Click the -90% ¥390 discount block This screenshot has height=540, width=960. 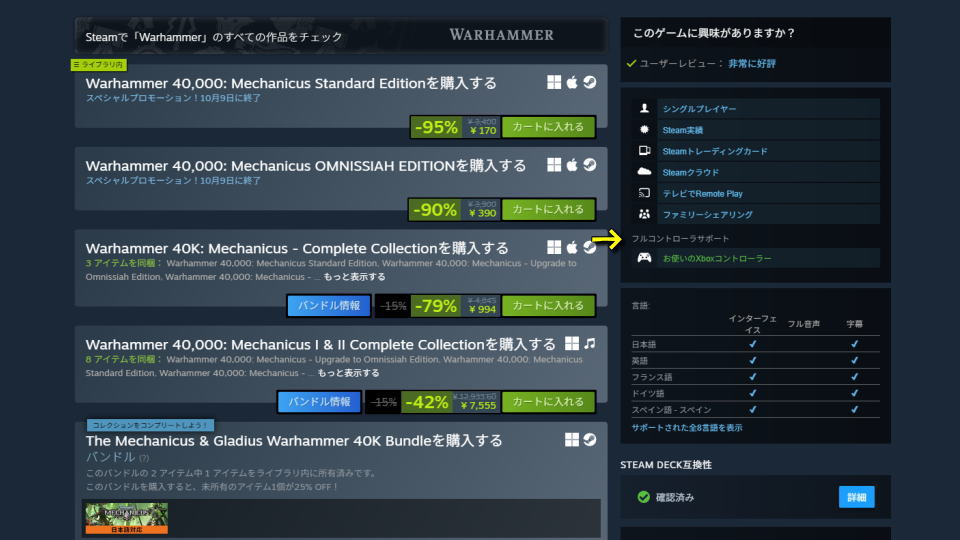pyautogui.click(x=454, y=209)
